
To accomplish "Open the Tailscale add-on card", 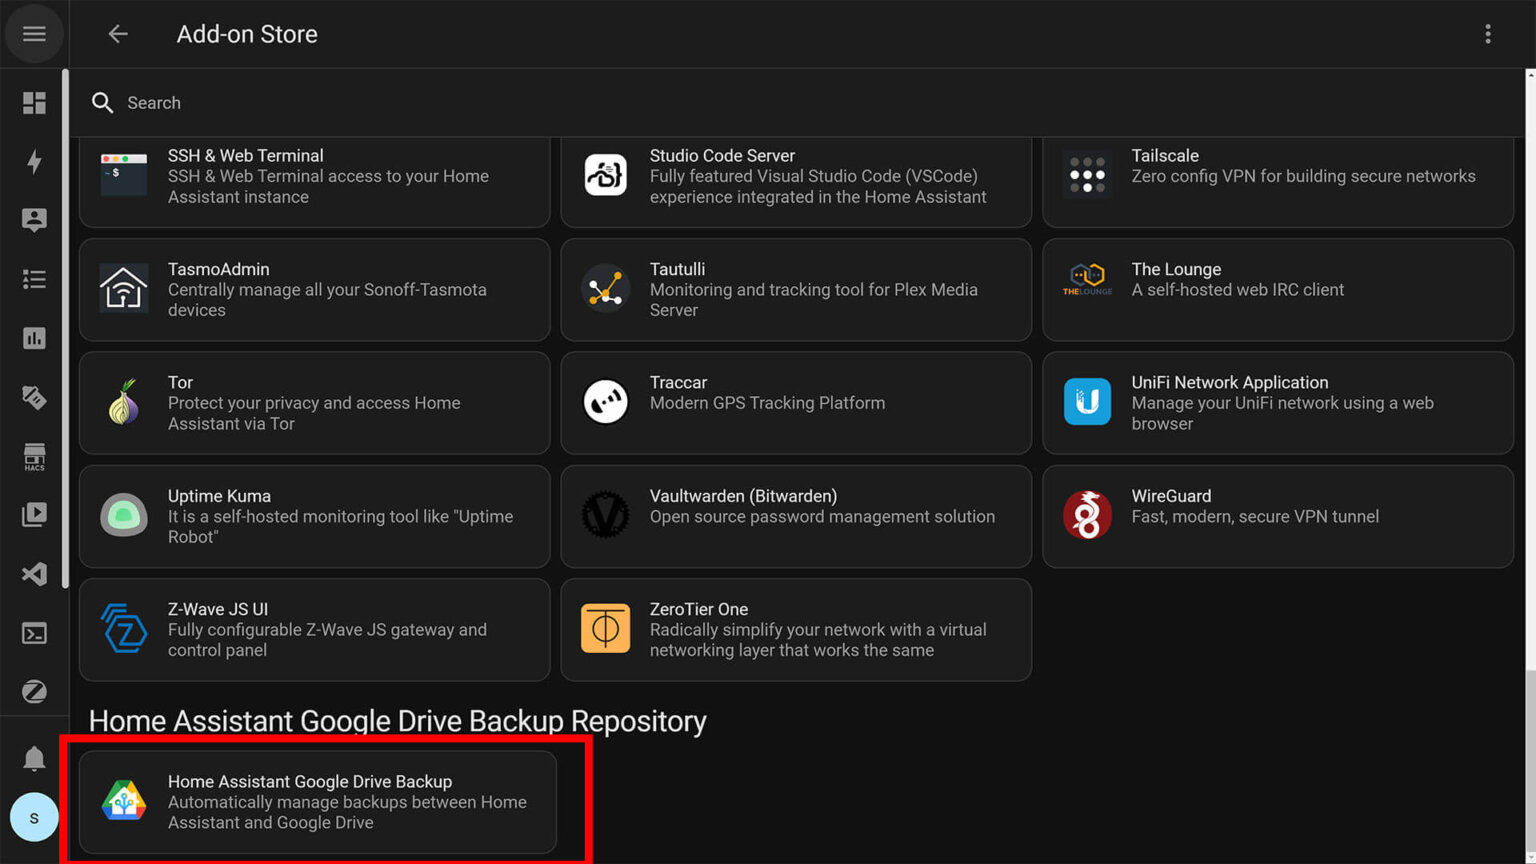I will tap(1277, 177).
